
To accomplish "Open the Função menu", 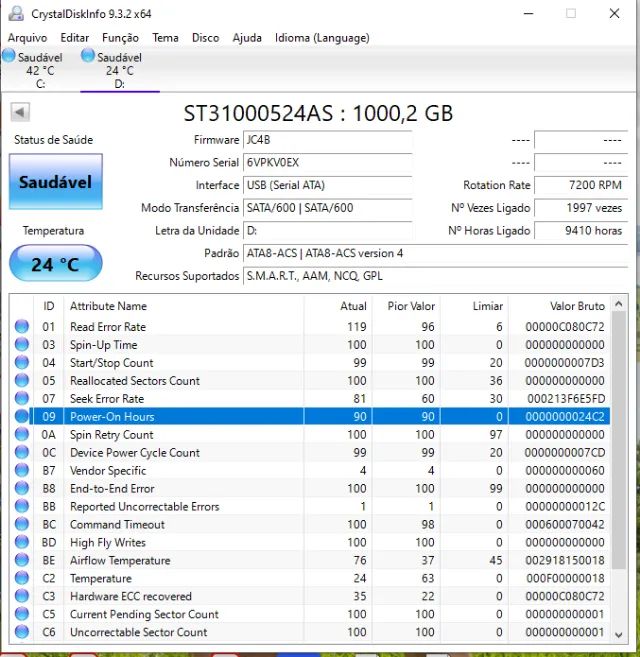I will click(x=120, y=38).
